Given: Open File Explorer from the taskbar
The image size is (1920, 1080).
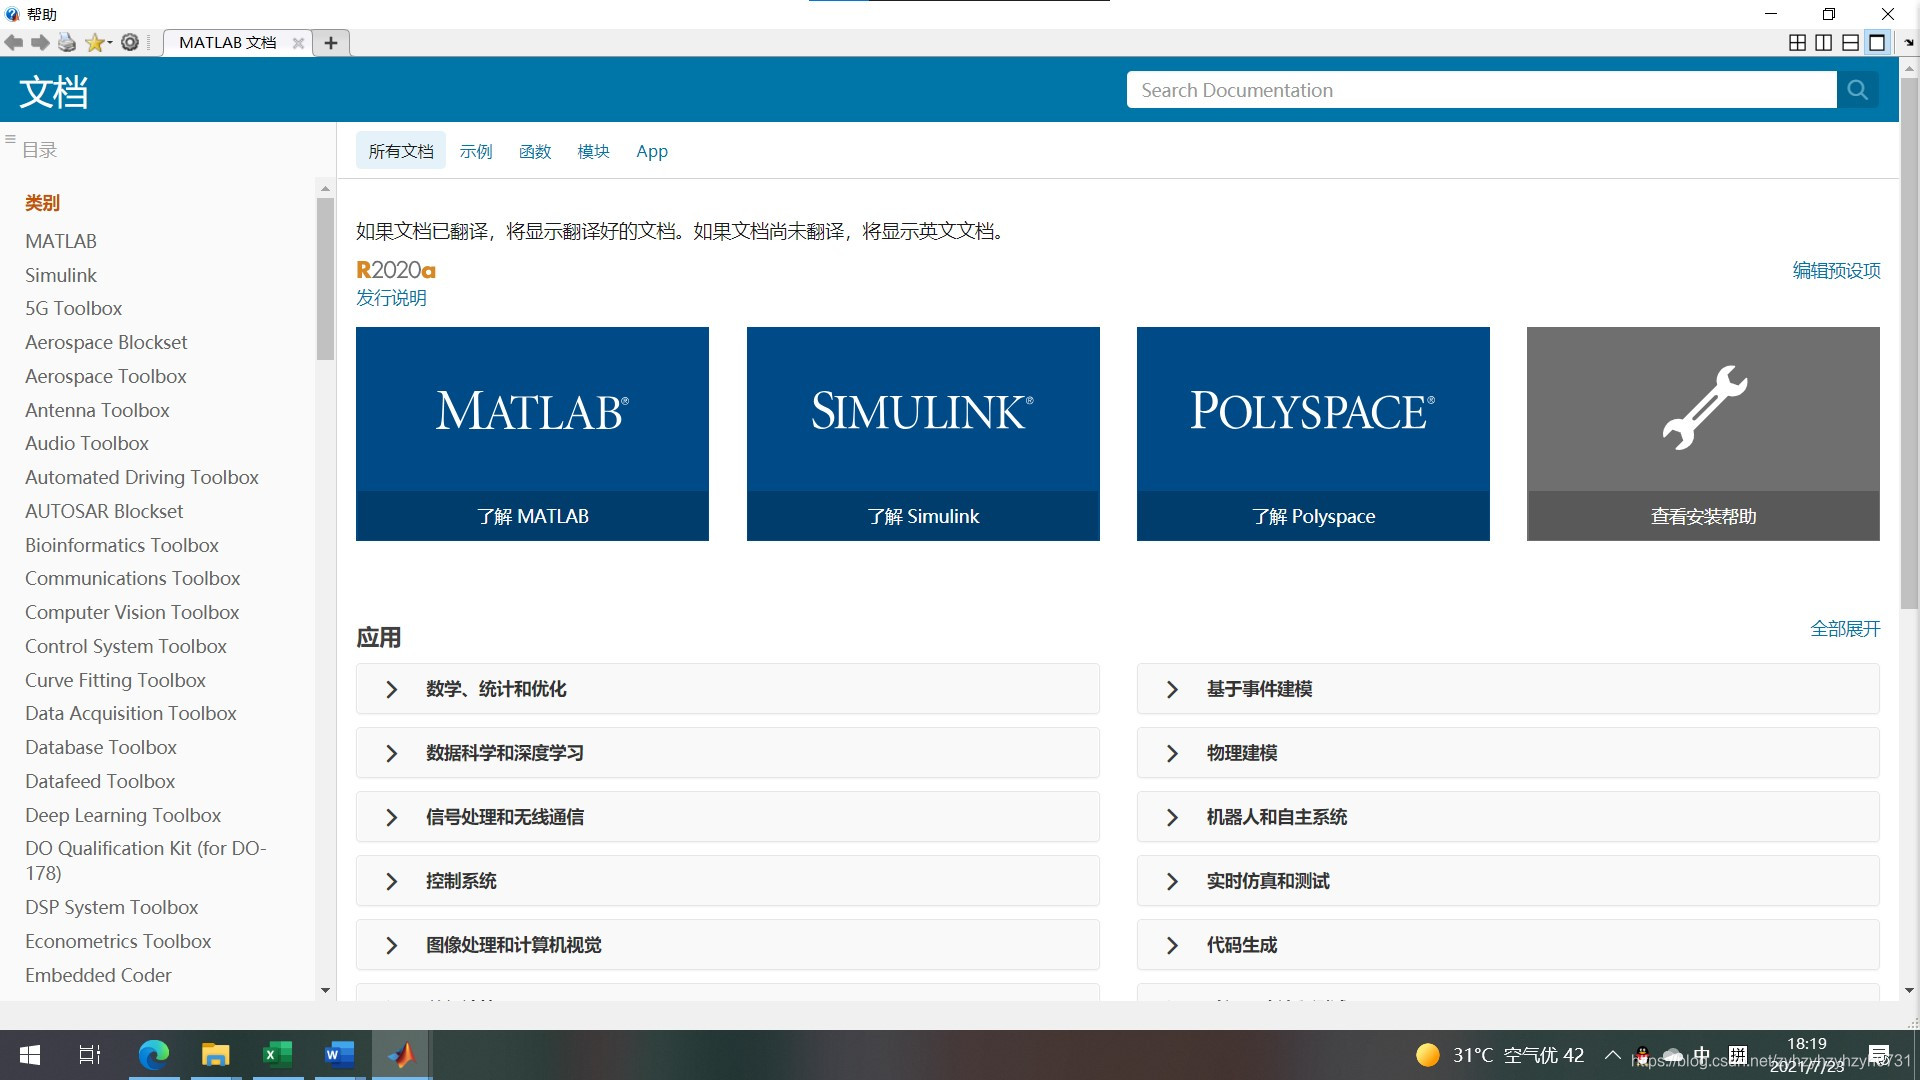Looking at the screenshot, I should pos(215,1055).
